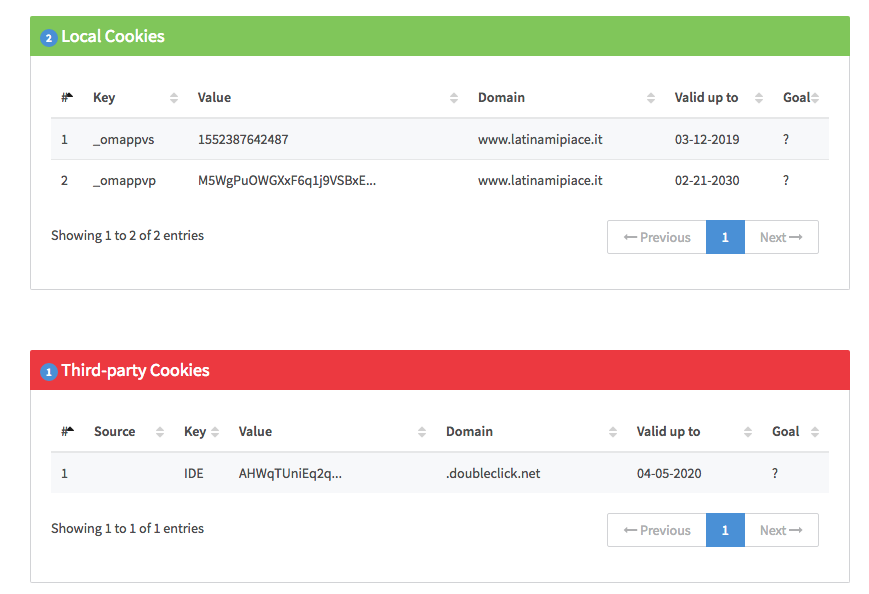The image size is (869, 594).
Task: Click Previous in Local Cookies pagination
Action: [x=657, y=237]
